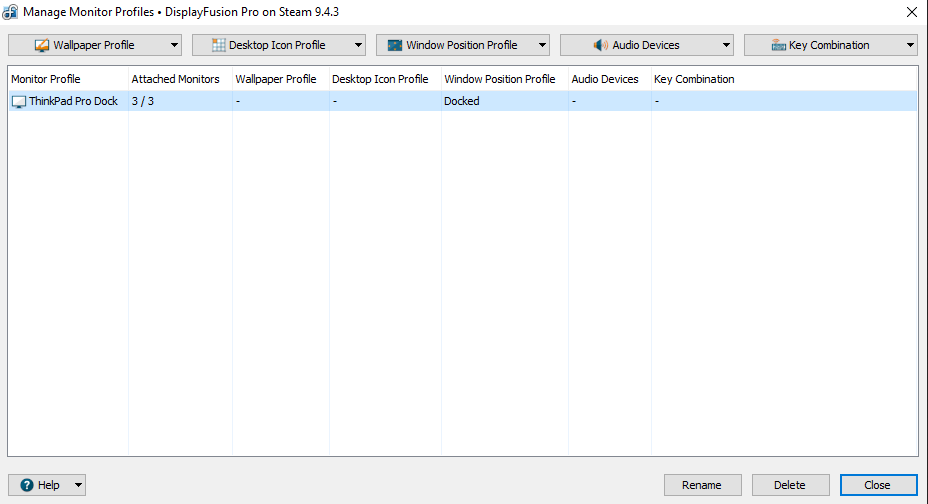Expand the Wallpaper Profile dropdown arrow

pos(174,45)
